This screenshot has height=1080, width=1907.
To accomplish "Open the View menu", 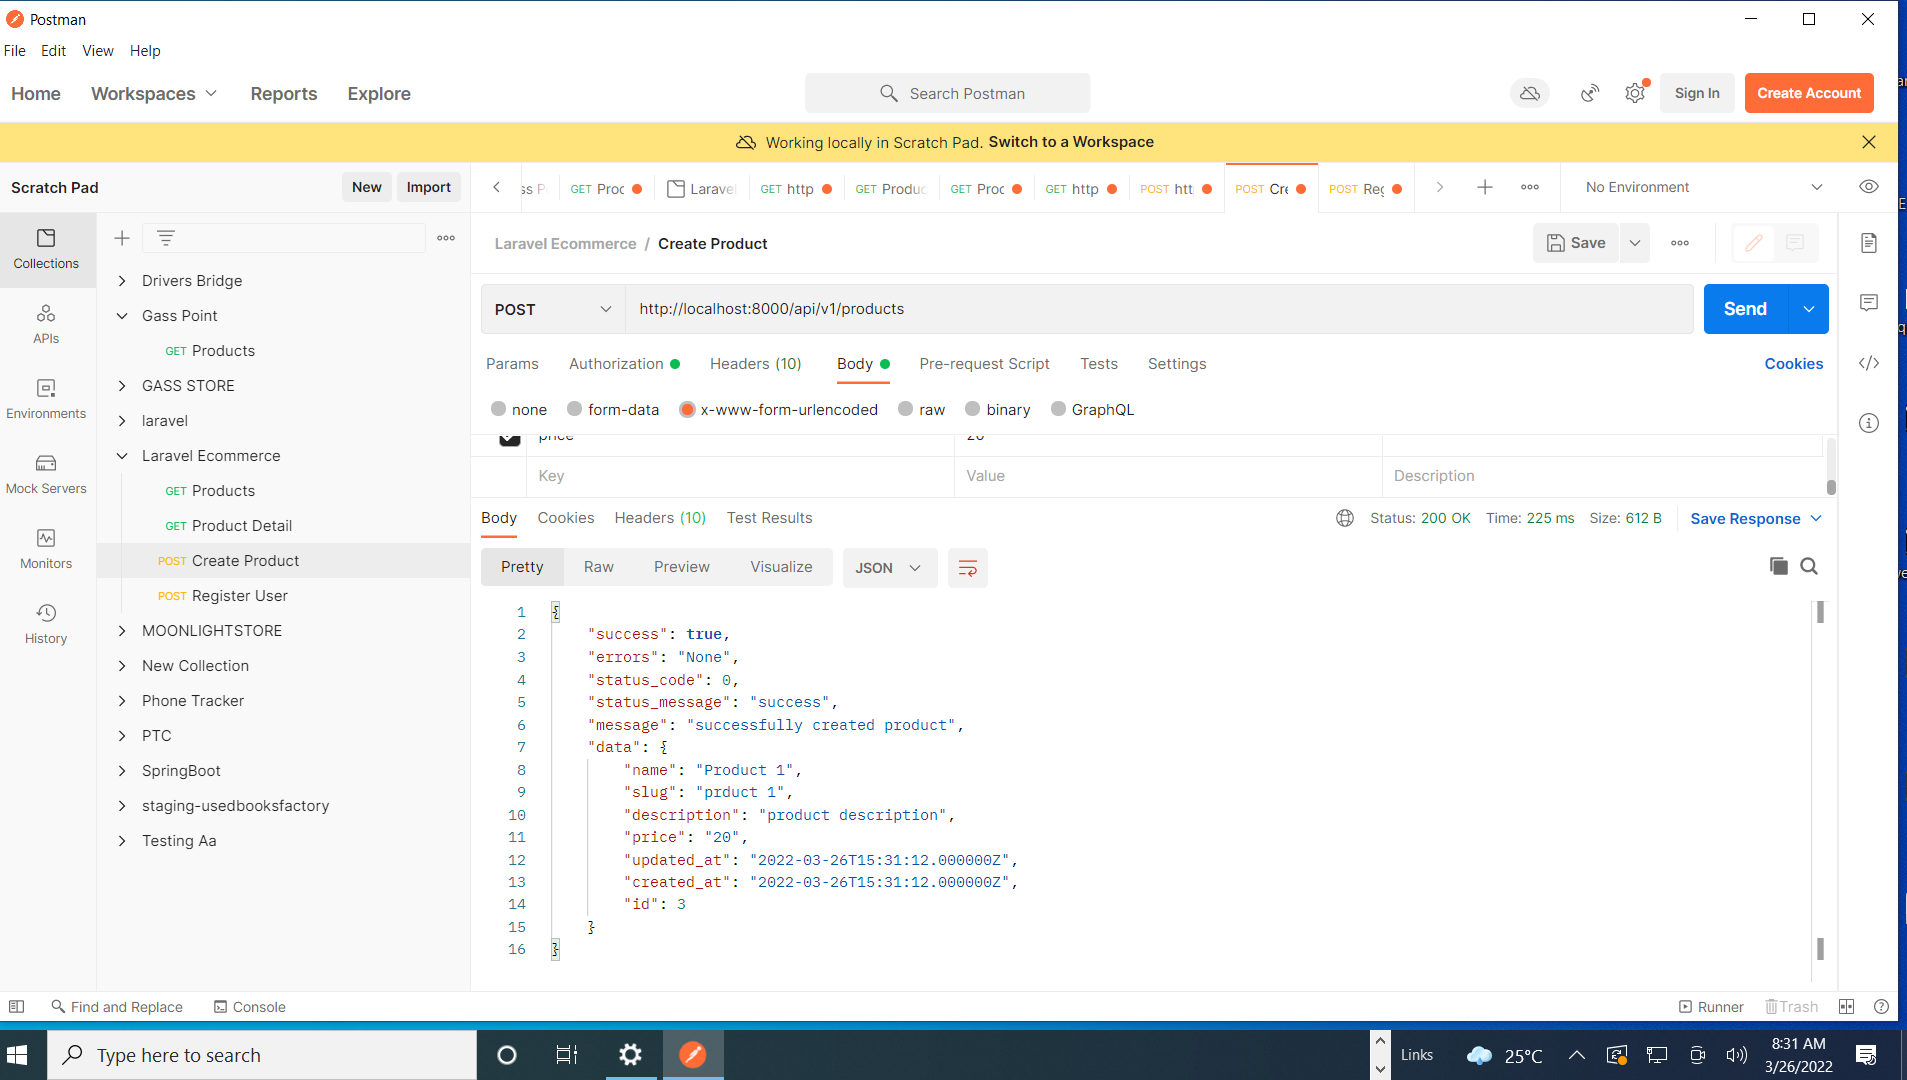I will click(x=98, y=51).
